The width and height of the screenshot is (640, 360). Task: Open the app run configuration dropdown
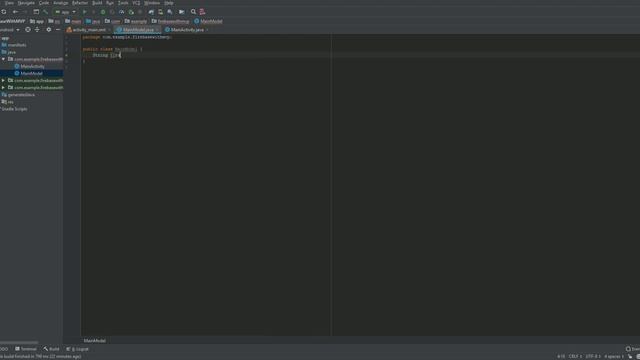click(65, 12)
